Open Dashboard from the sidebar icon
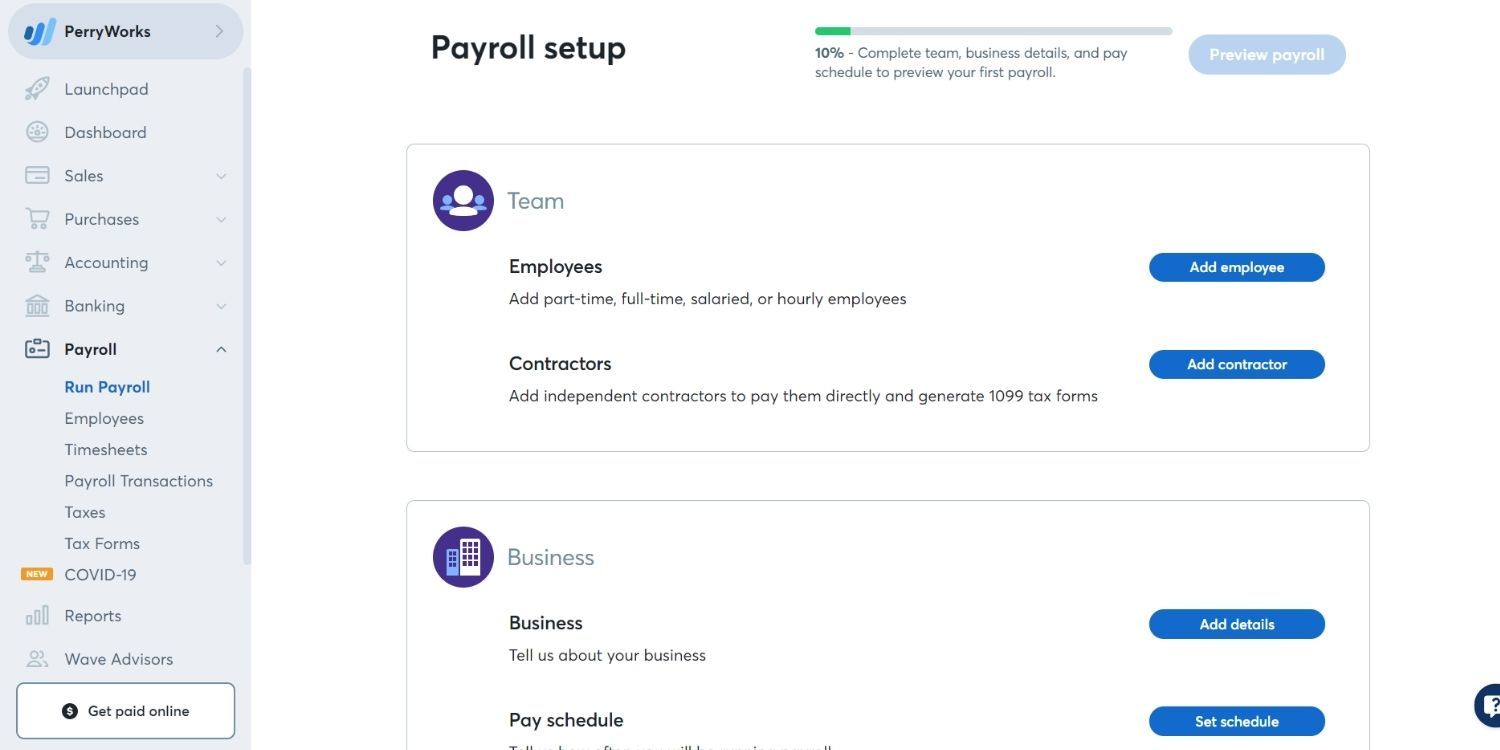Viewport: 1500px width, 750px height. pyautogui.click(x=37, y=130)
